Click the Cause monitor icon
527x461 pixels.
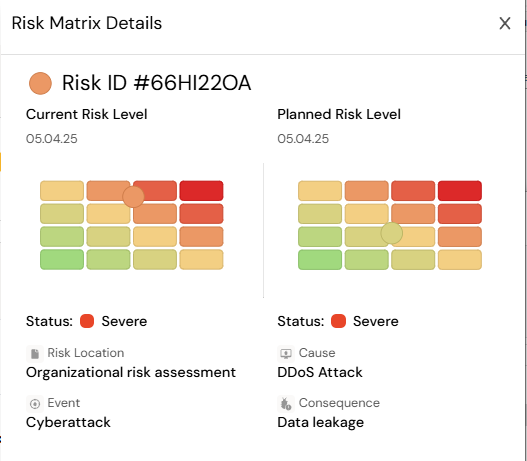(286, 353)
